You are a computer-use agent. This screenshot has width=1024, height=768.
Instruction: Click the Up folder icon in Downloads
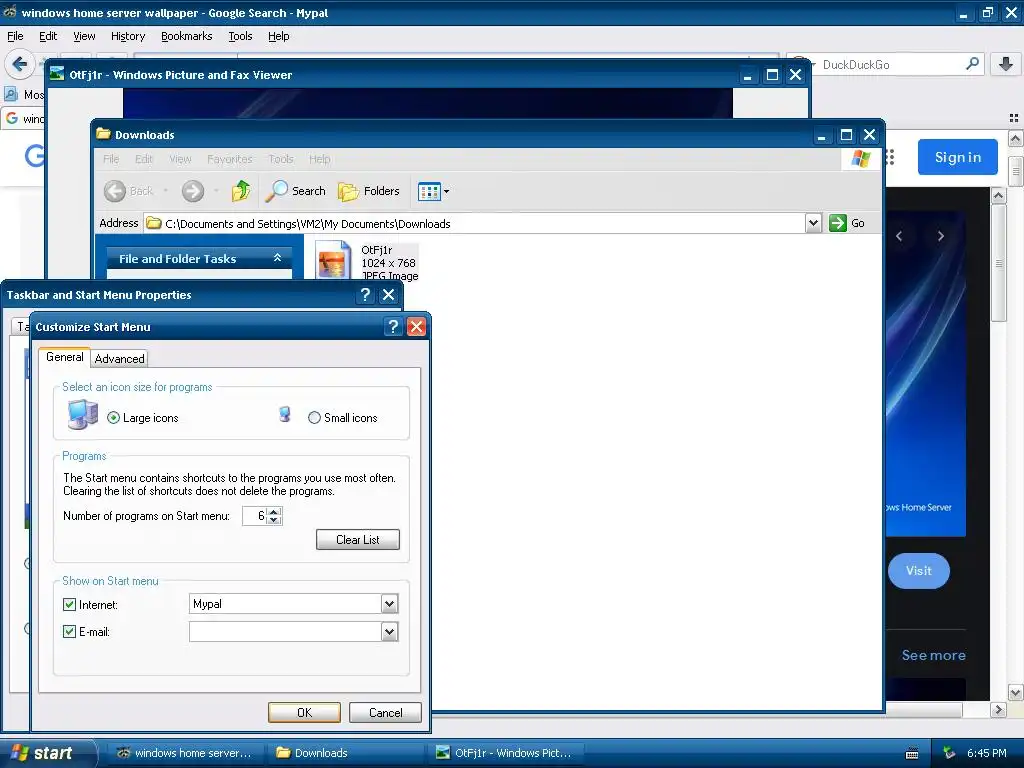coord(241,191)
